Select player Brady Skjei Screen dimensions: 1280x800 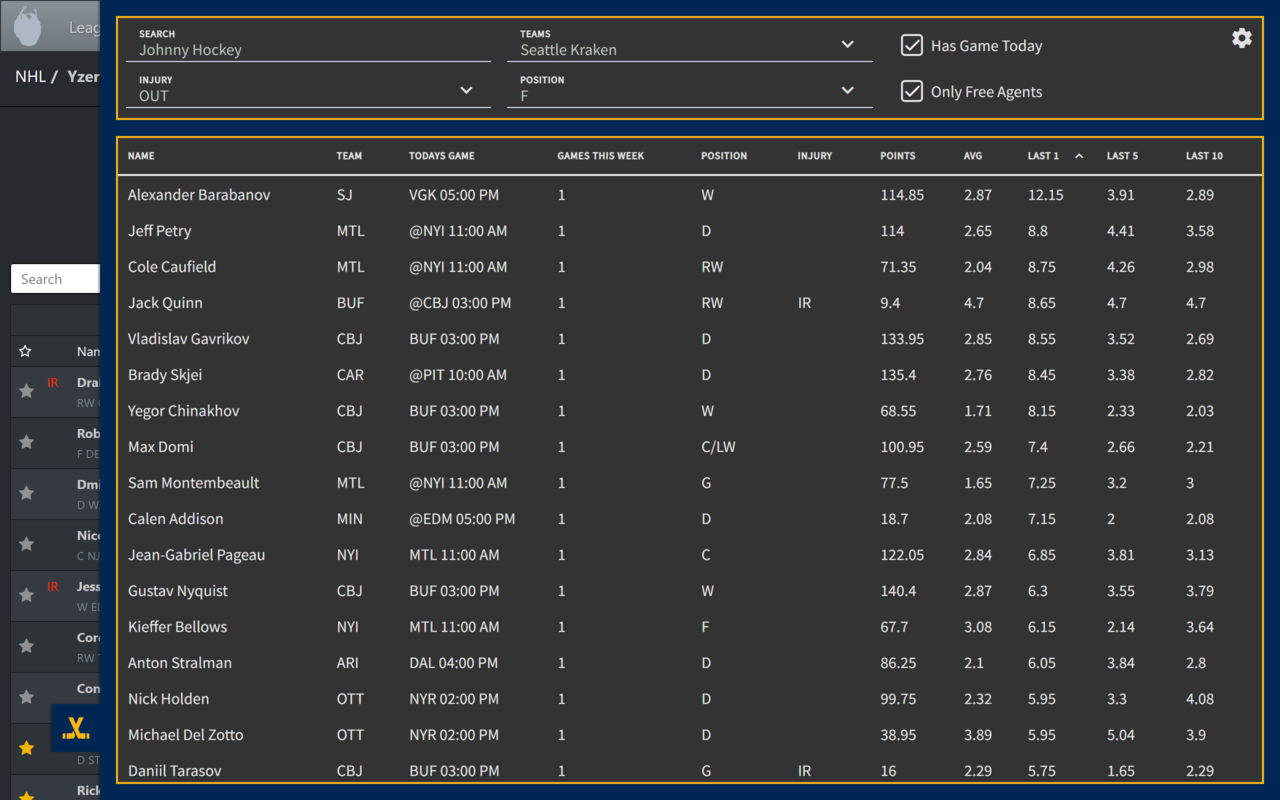point(165,375)
